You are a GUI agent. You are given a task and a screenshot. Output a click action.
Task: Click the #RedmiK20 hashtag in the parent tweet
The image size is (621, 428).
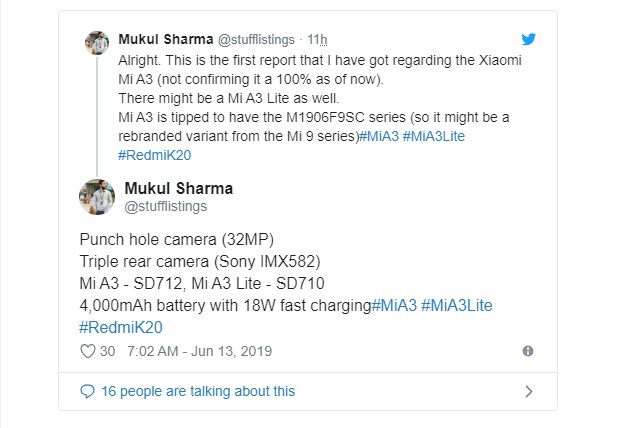tap(152, 156)
